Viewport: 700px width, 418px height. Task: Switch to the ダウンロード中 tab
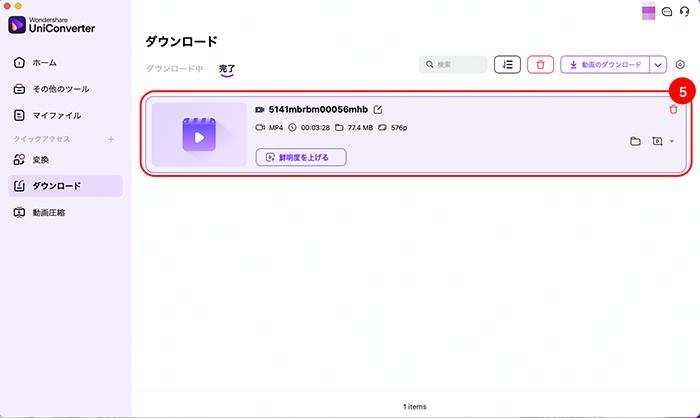pyautogui.click(x=175, y=68)
